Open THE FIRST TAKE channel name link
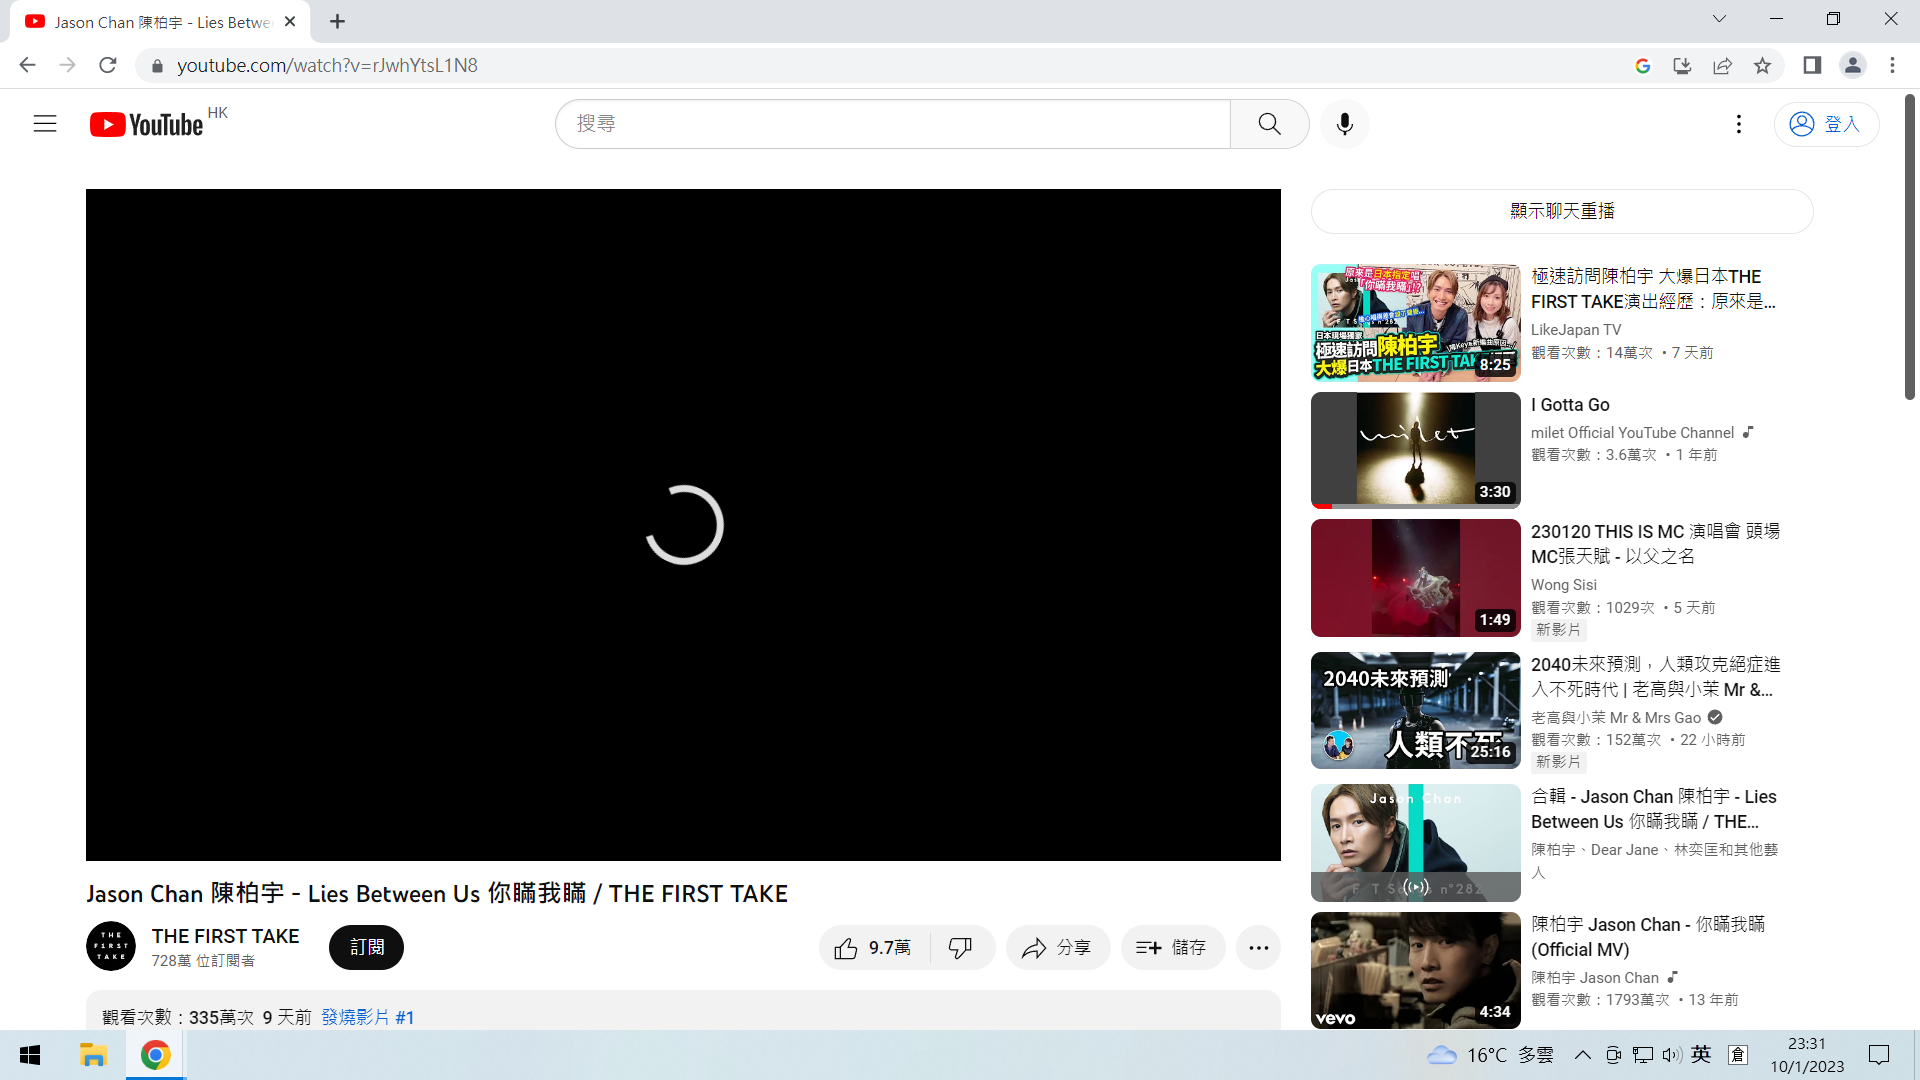This screenshot has height=1080, width=1920. 225,936
